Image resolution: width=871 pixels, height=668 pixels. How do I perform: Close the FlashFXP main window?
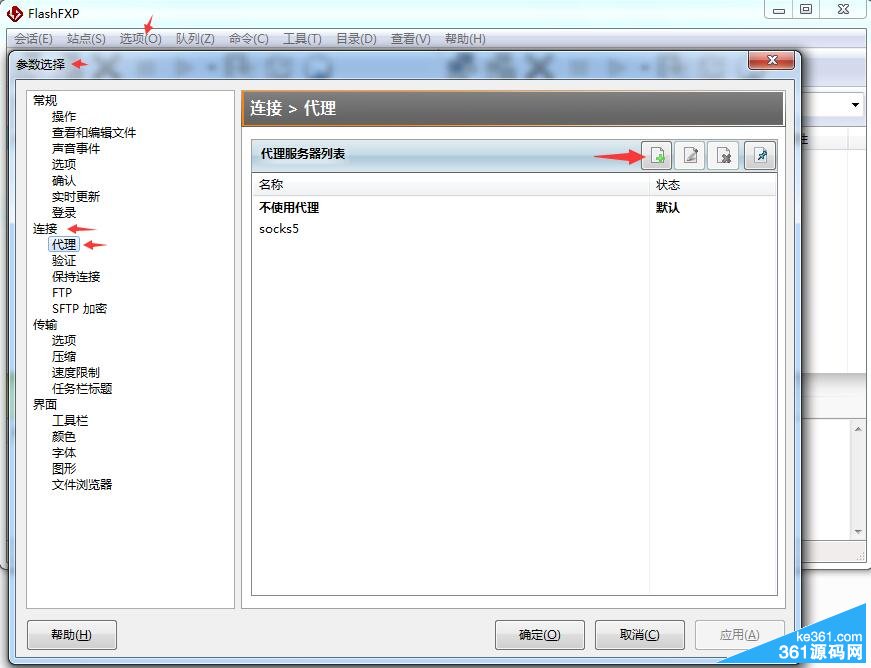(843, 10)
